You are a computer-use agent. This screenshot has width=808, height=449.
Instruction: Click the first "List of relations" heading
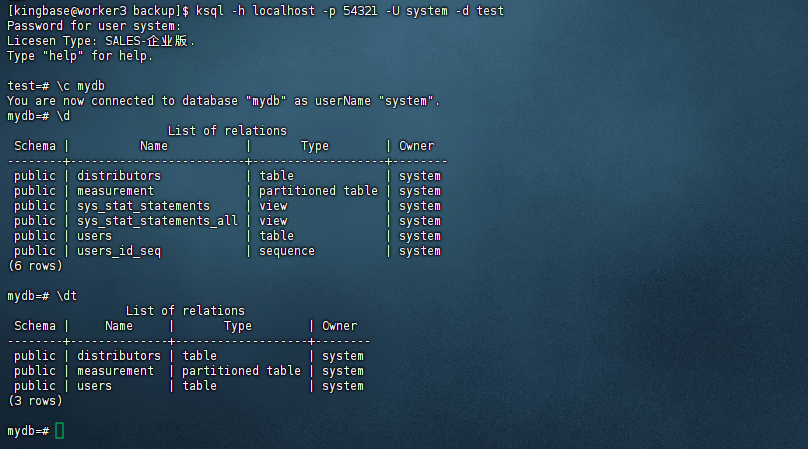[x=227, y=131]
